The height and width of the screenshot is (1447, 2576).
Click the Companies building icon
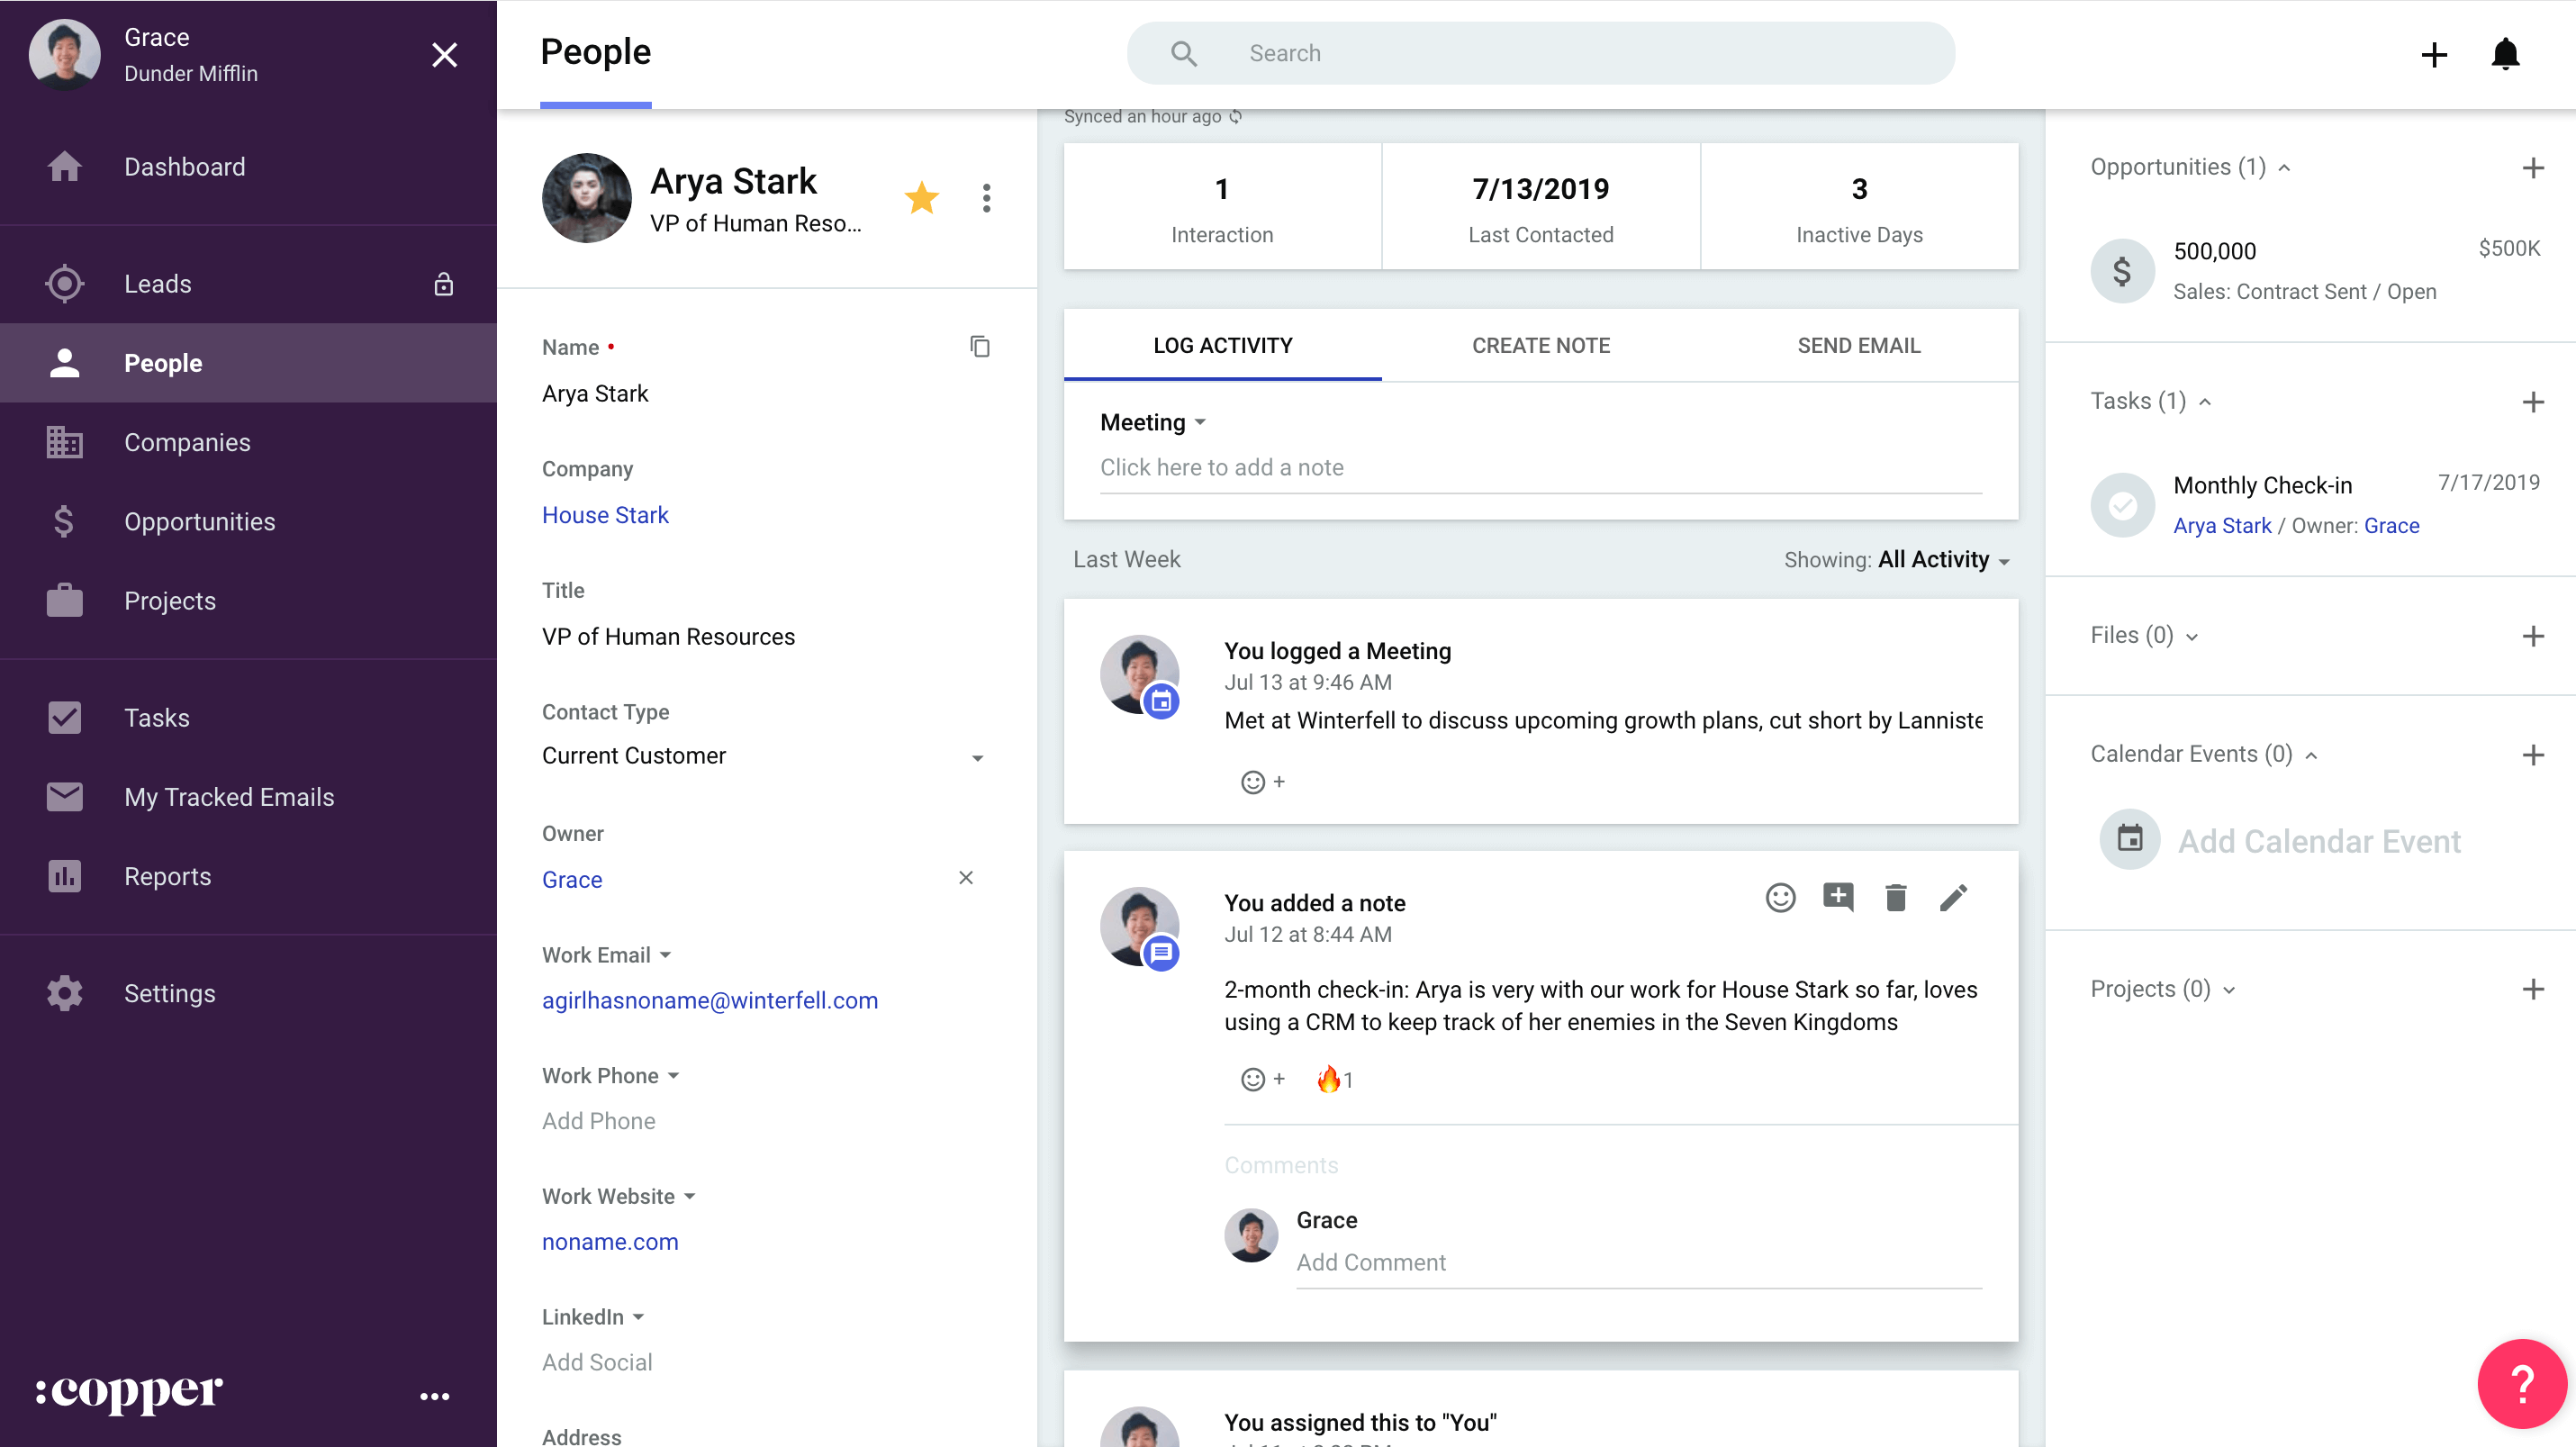(65, 442)
